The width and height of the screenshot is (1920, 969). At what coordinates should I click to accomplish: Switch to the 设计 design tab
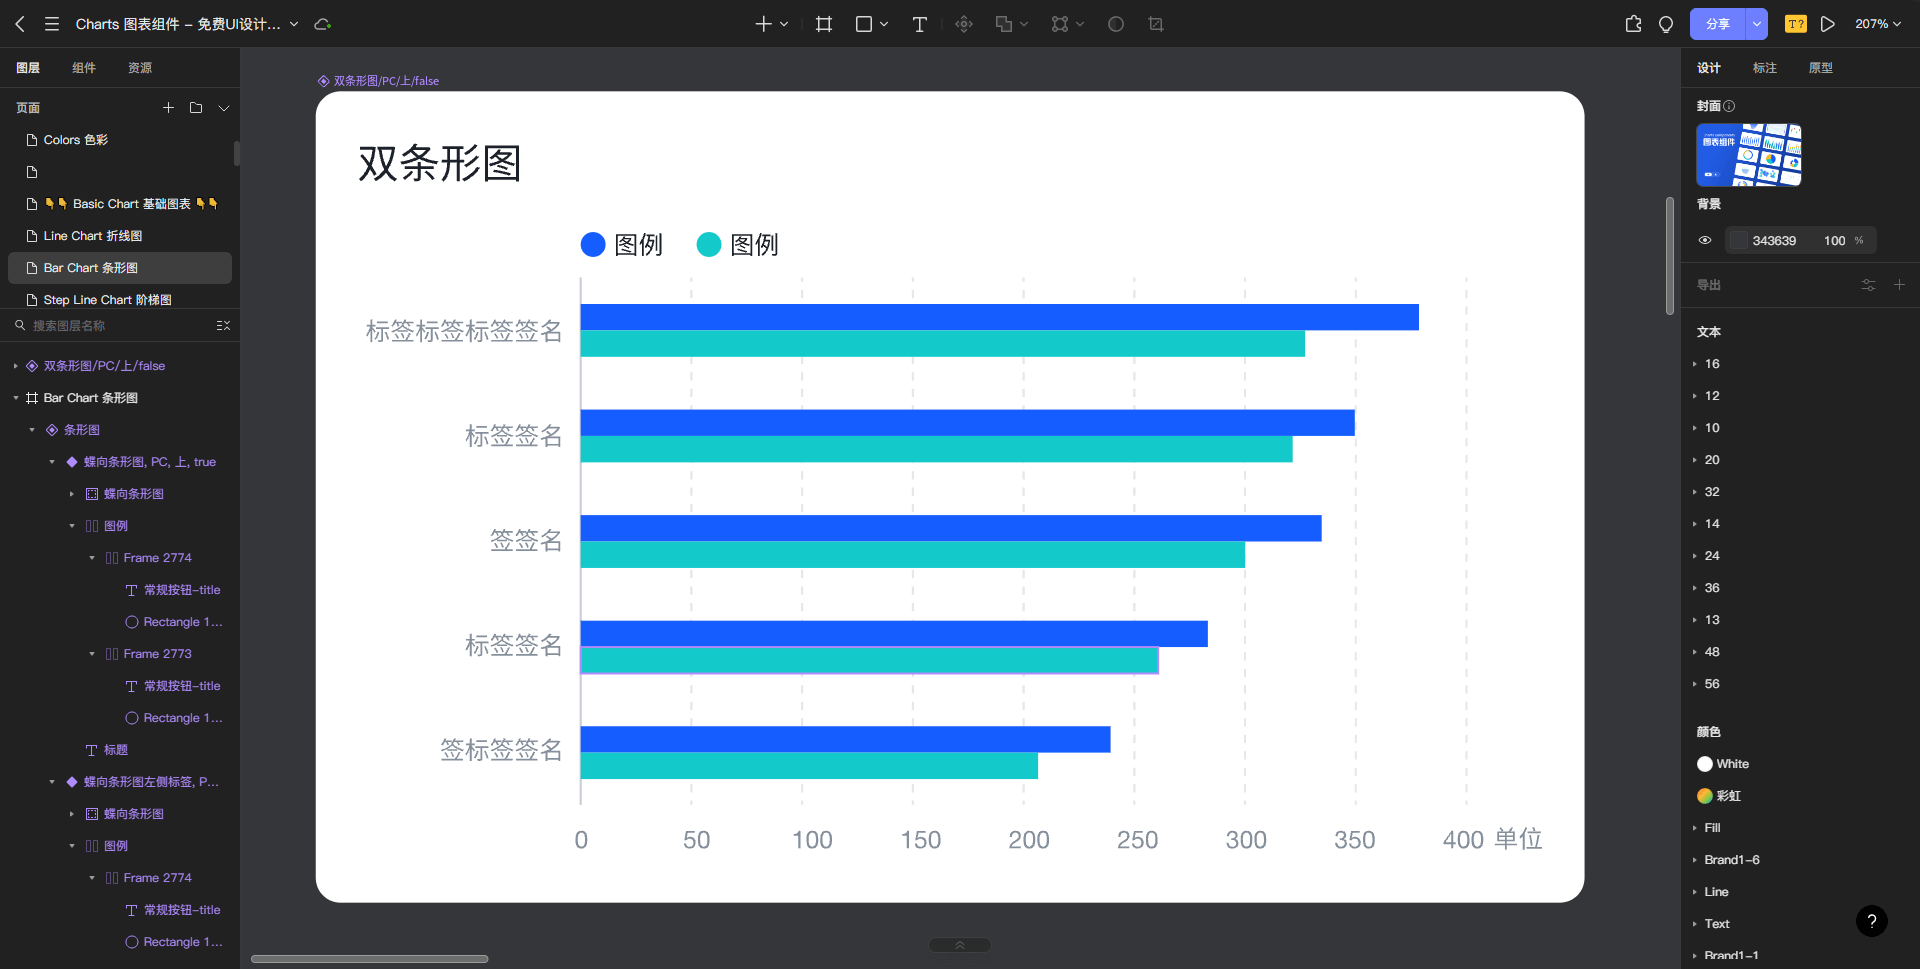coord(1709,68)
